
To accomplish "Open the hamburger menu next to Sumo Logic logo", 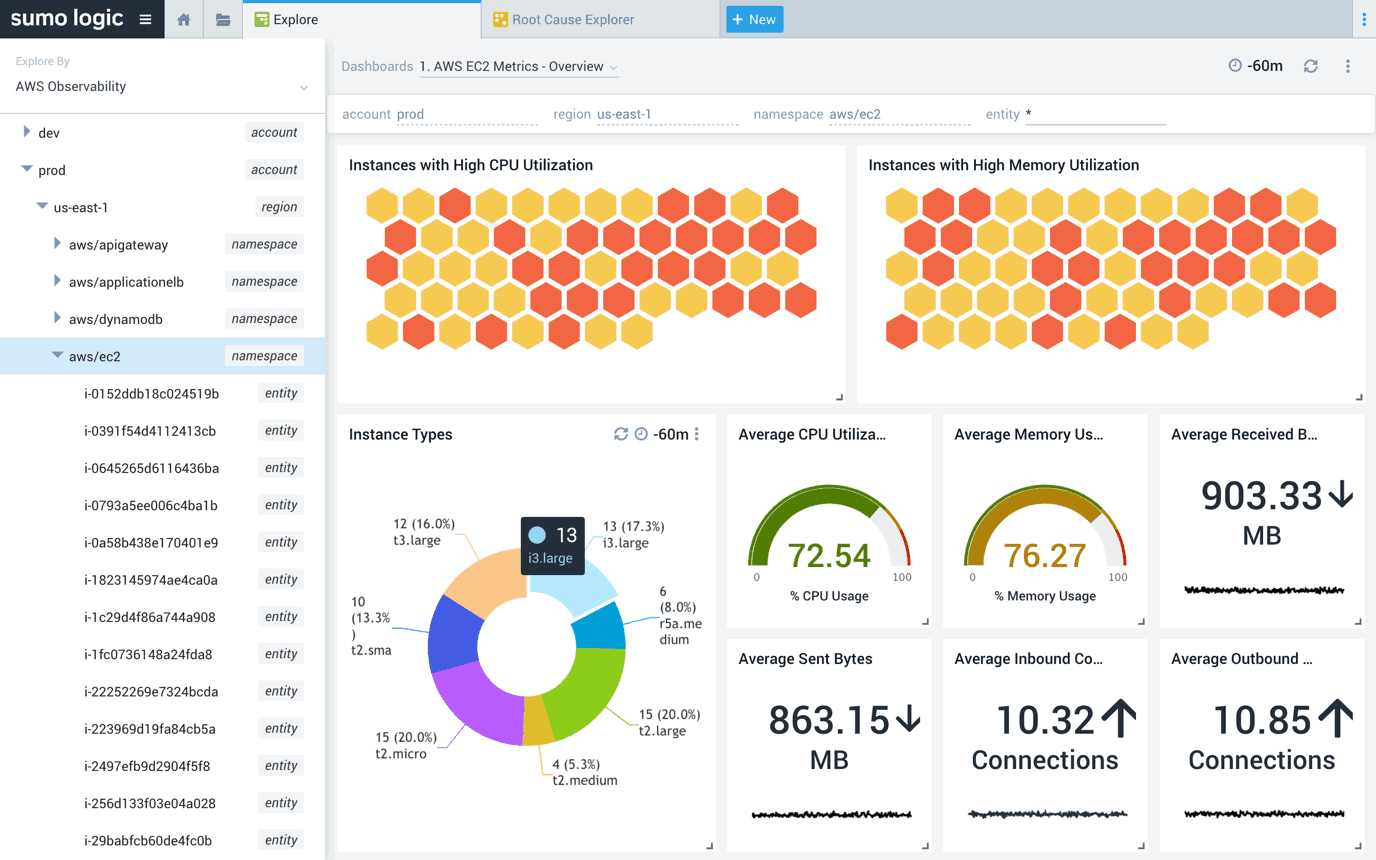I will click(x=143, y=18).
